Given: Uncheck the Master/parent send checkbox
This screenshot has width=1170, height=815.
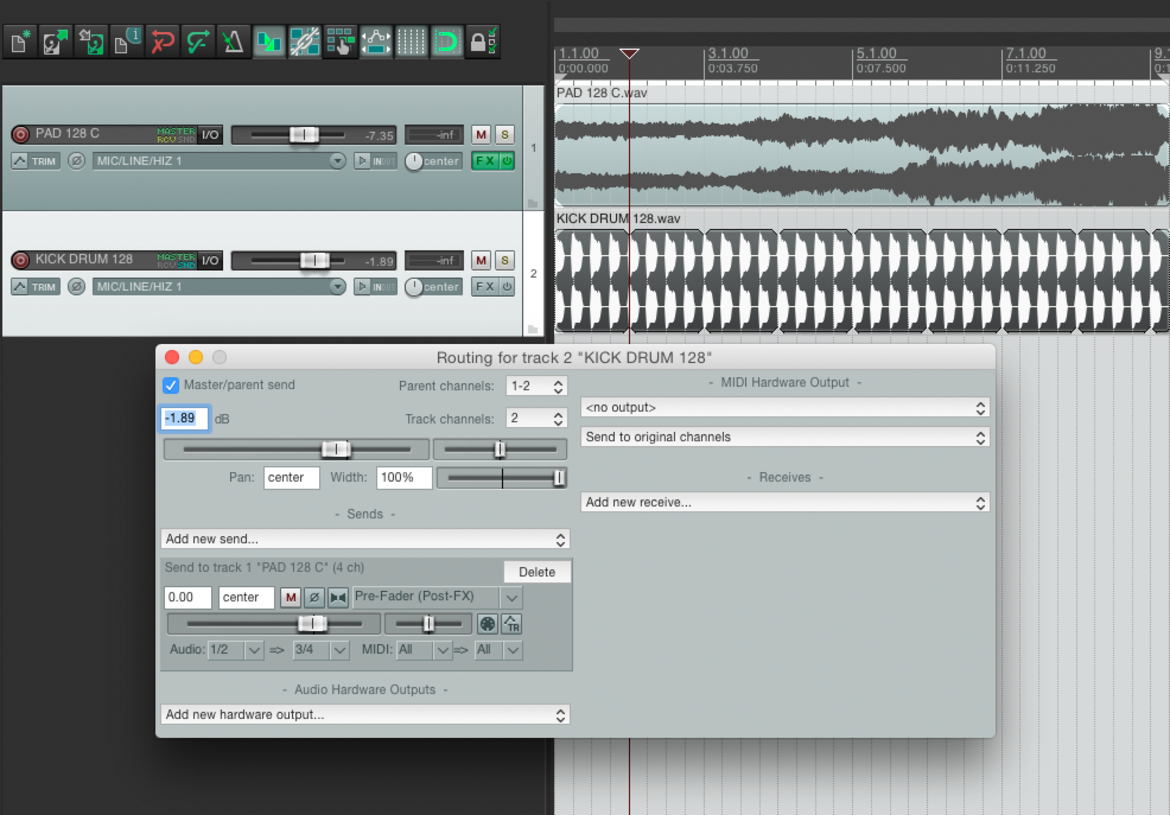Looking at the screenshot, I should click(171, 385).
